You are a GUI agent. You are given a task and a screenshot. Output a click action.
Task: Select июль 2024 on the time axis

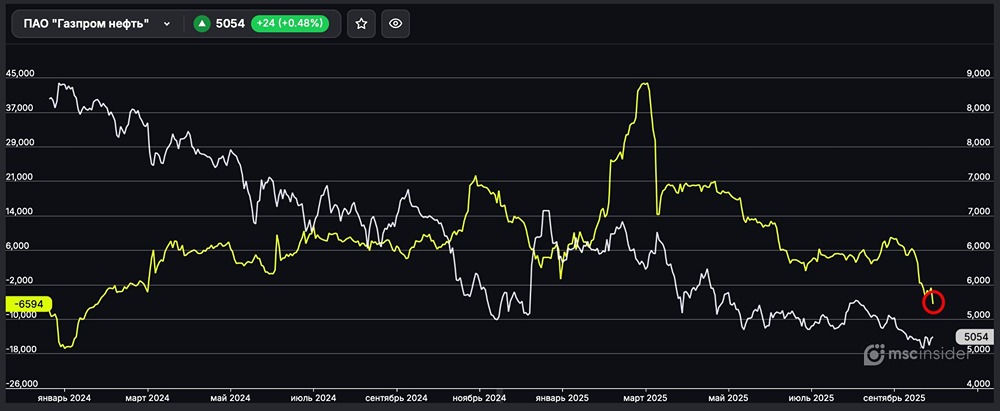313,397
